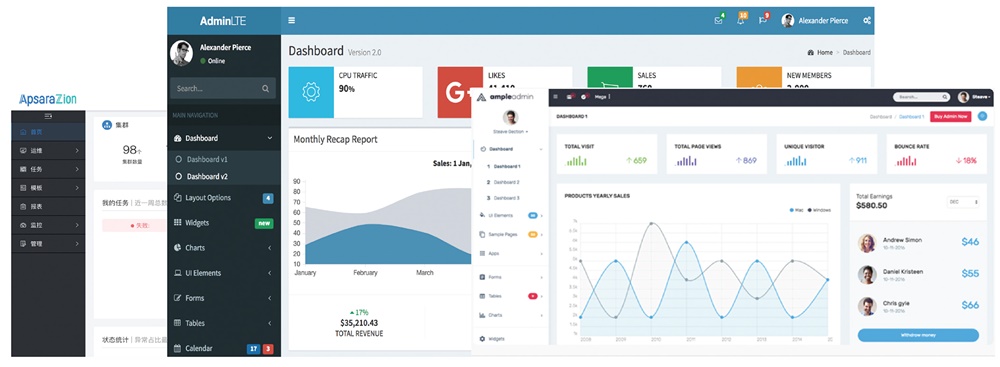This screenshot has height=367, width=1000.
Task: Expand the ApsaraZion 任务 chevron
Action: (x=77, y=170)
